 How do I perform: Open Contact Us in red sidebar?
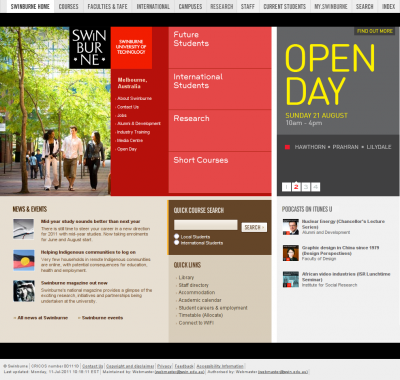pos(128,107)
